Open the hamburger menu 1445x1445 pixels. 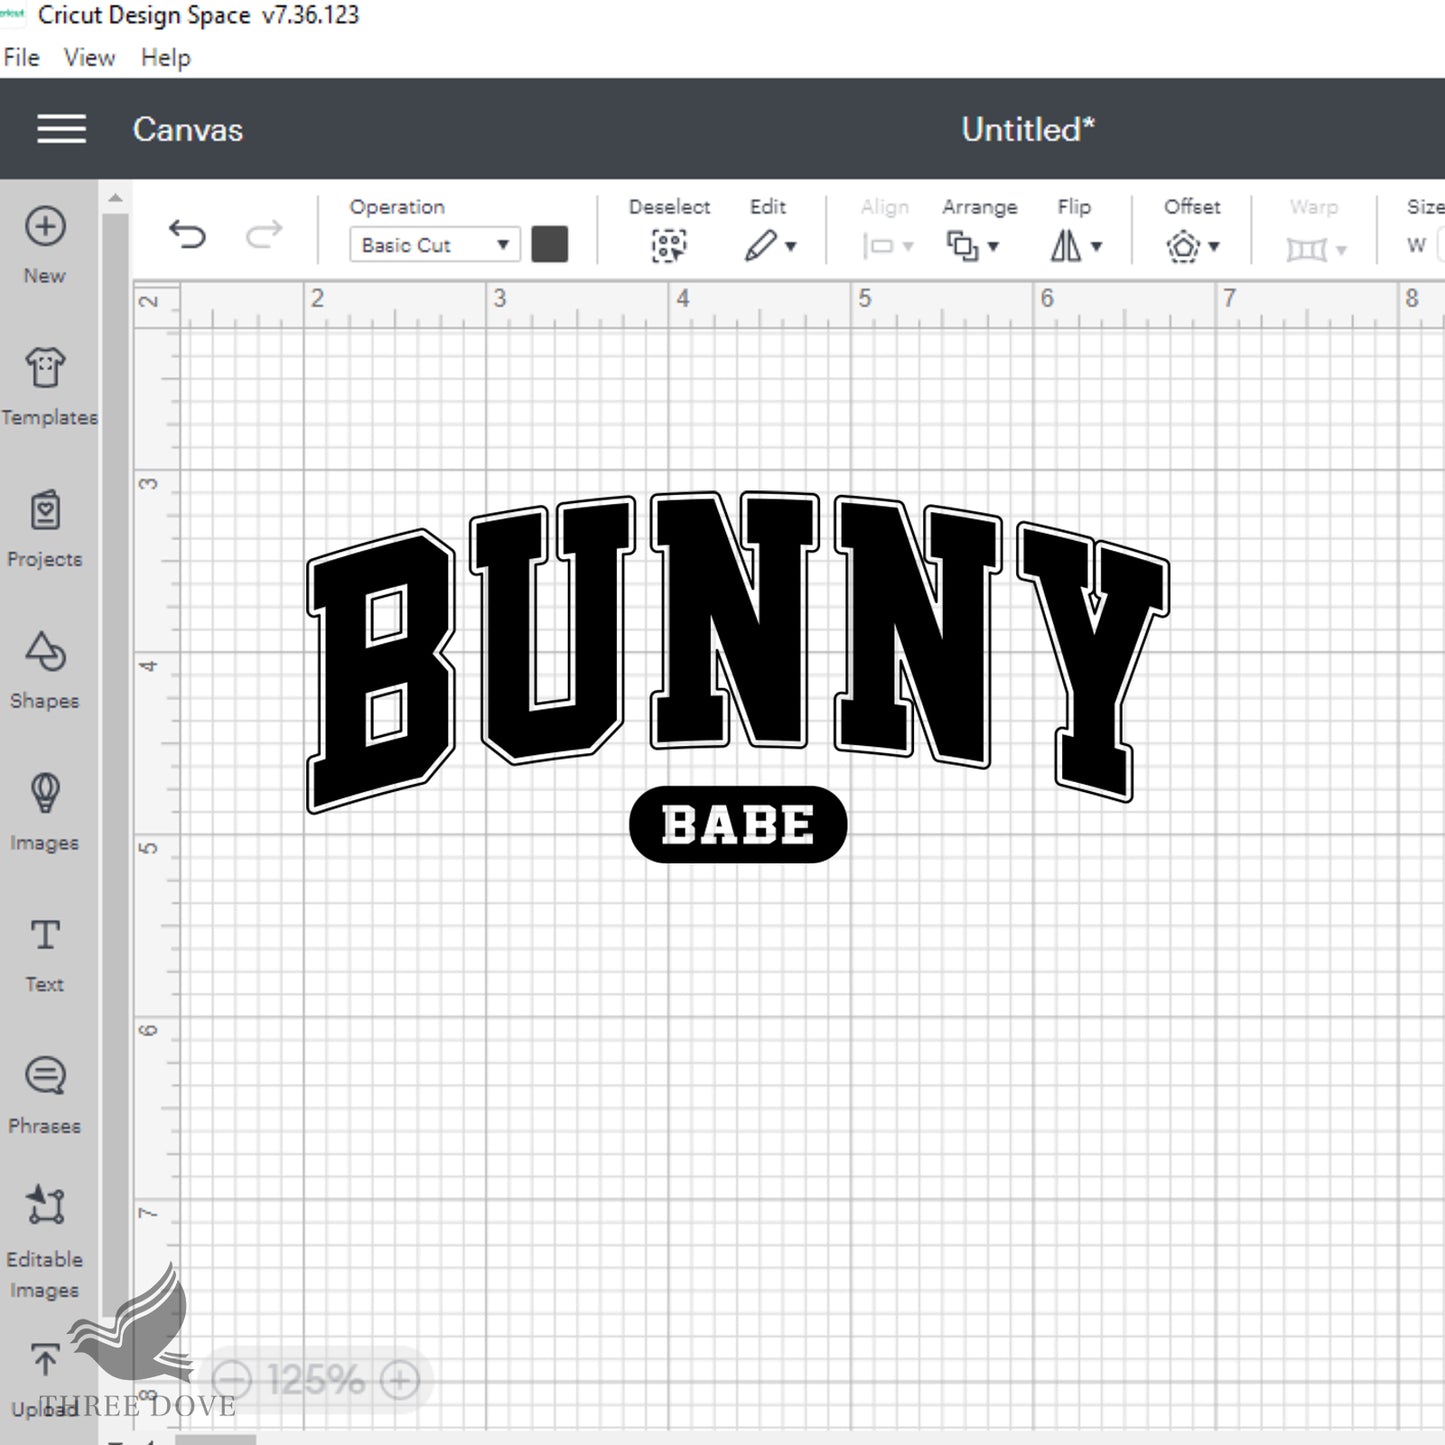pyautogui.click(x=61, y=129)
